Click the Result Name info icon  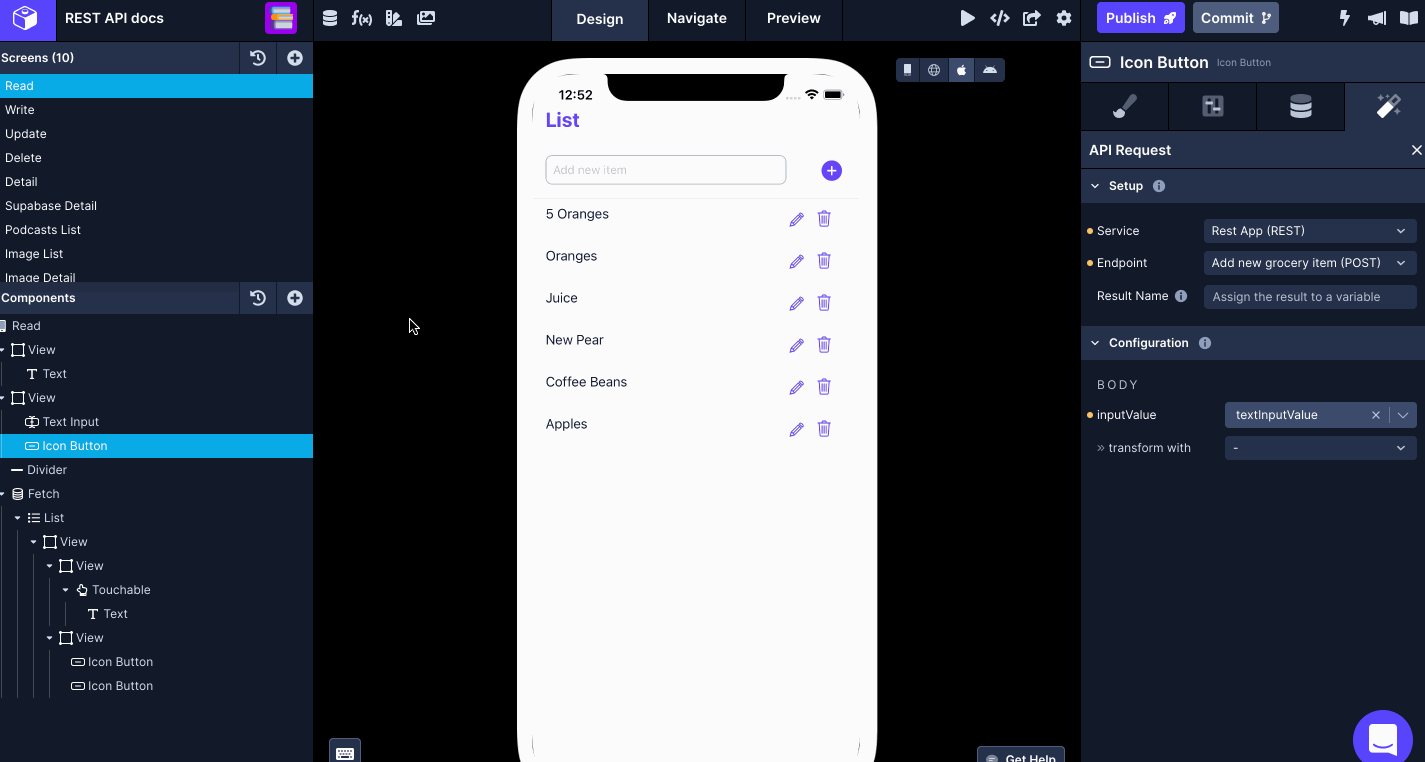click(1181, 296)
